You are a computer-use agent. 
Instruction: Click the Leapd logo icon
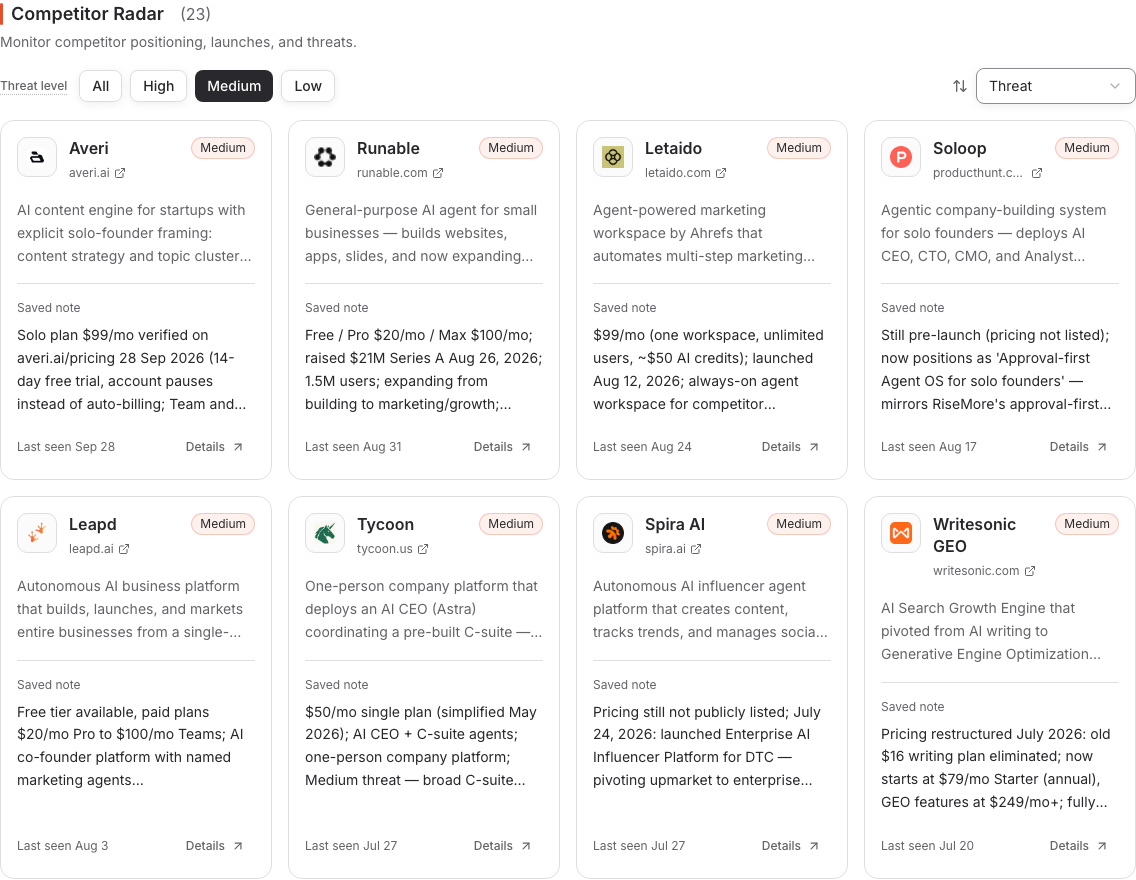click(37, 533)
